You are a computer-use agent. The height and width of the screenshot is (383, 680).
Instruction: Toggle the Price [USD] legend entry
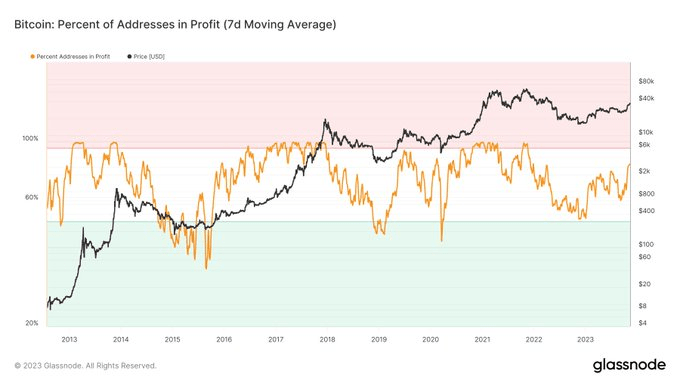click(146, 56)
